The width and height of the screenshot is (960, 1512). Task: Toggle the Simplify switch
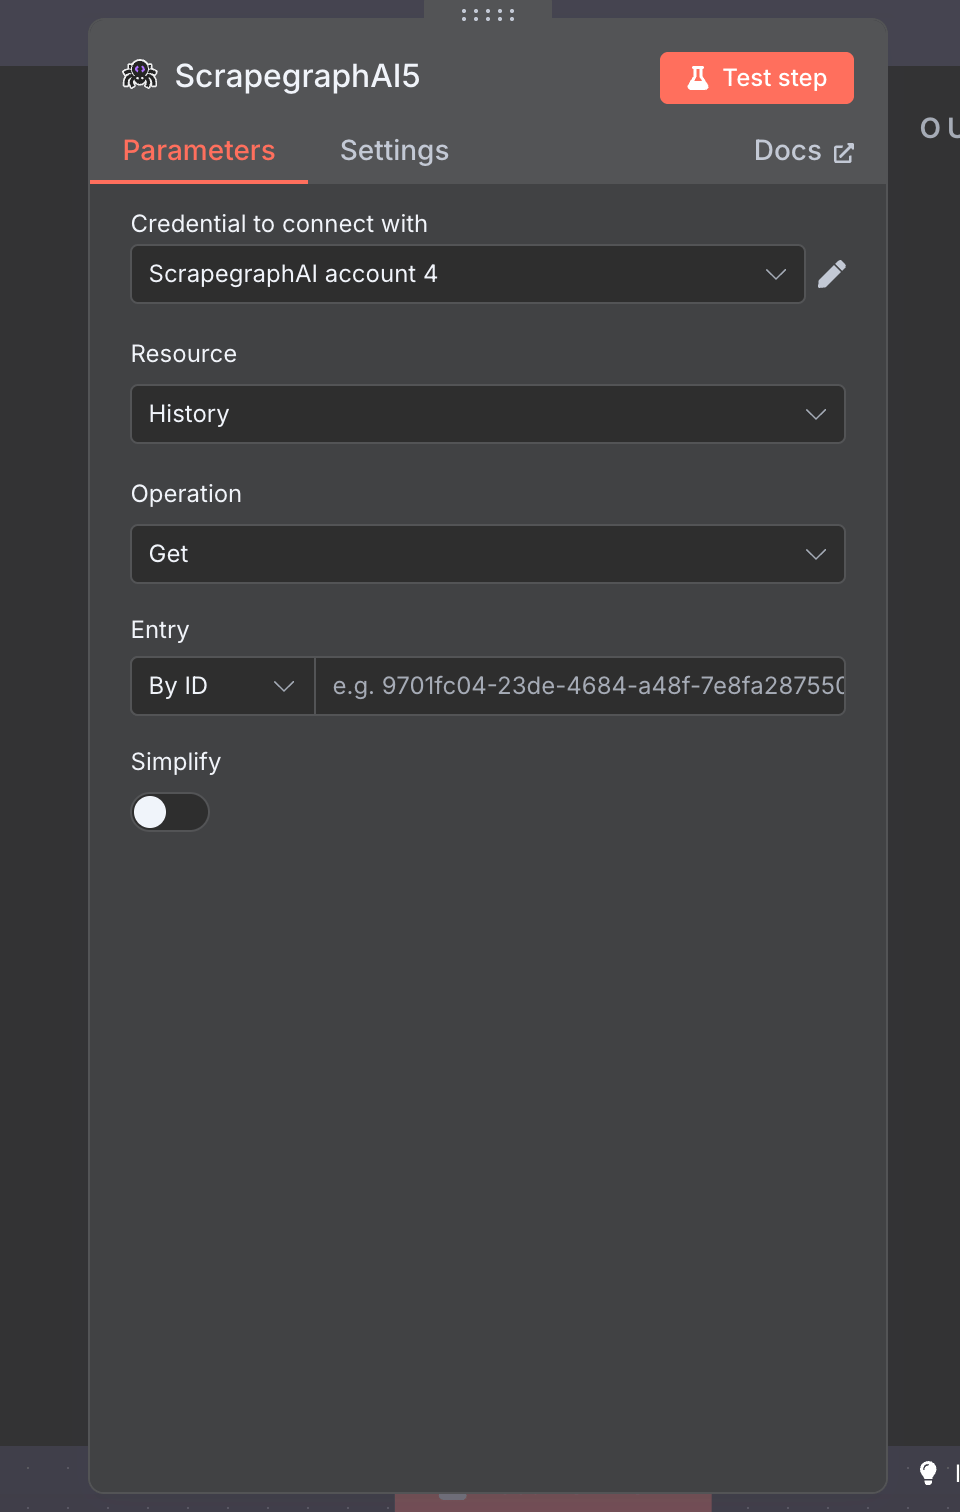pos(170,812)
